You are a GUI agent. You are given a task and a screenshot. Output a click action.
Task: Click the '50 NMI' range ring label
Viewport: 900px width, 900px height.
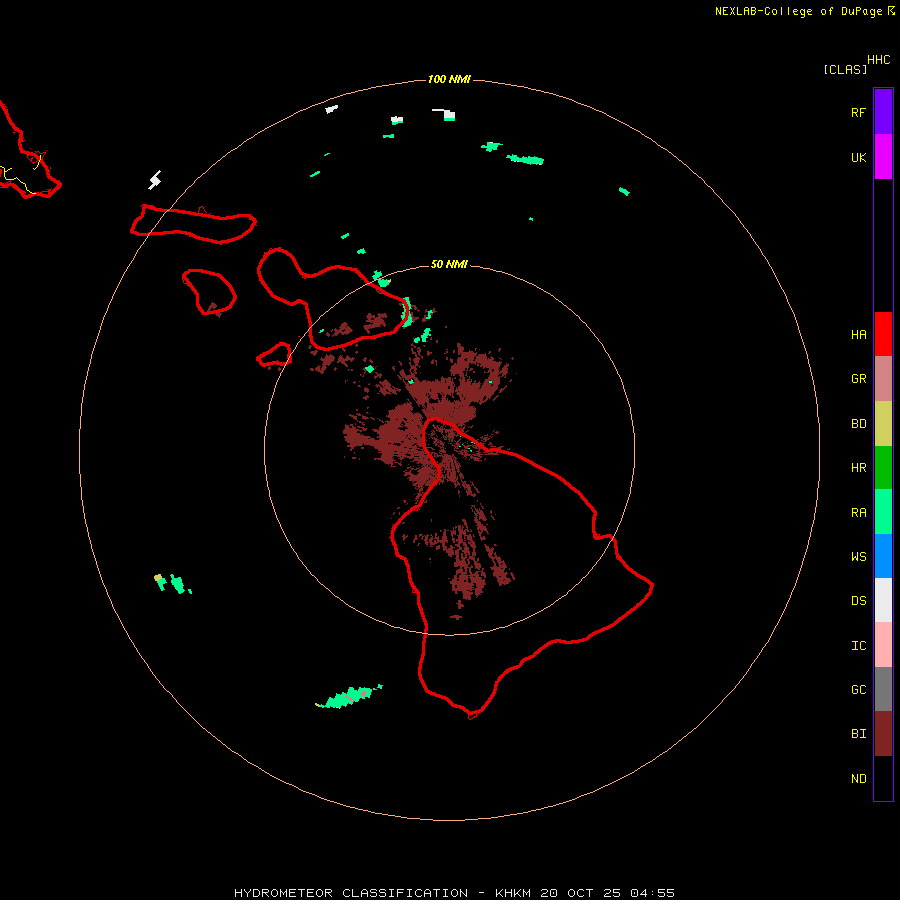[x=449, y=264]
